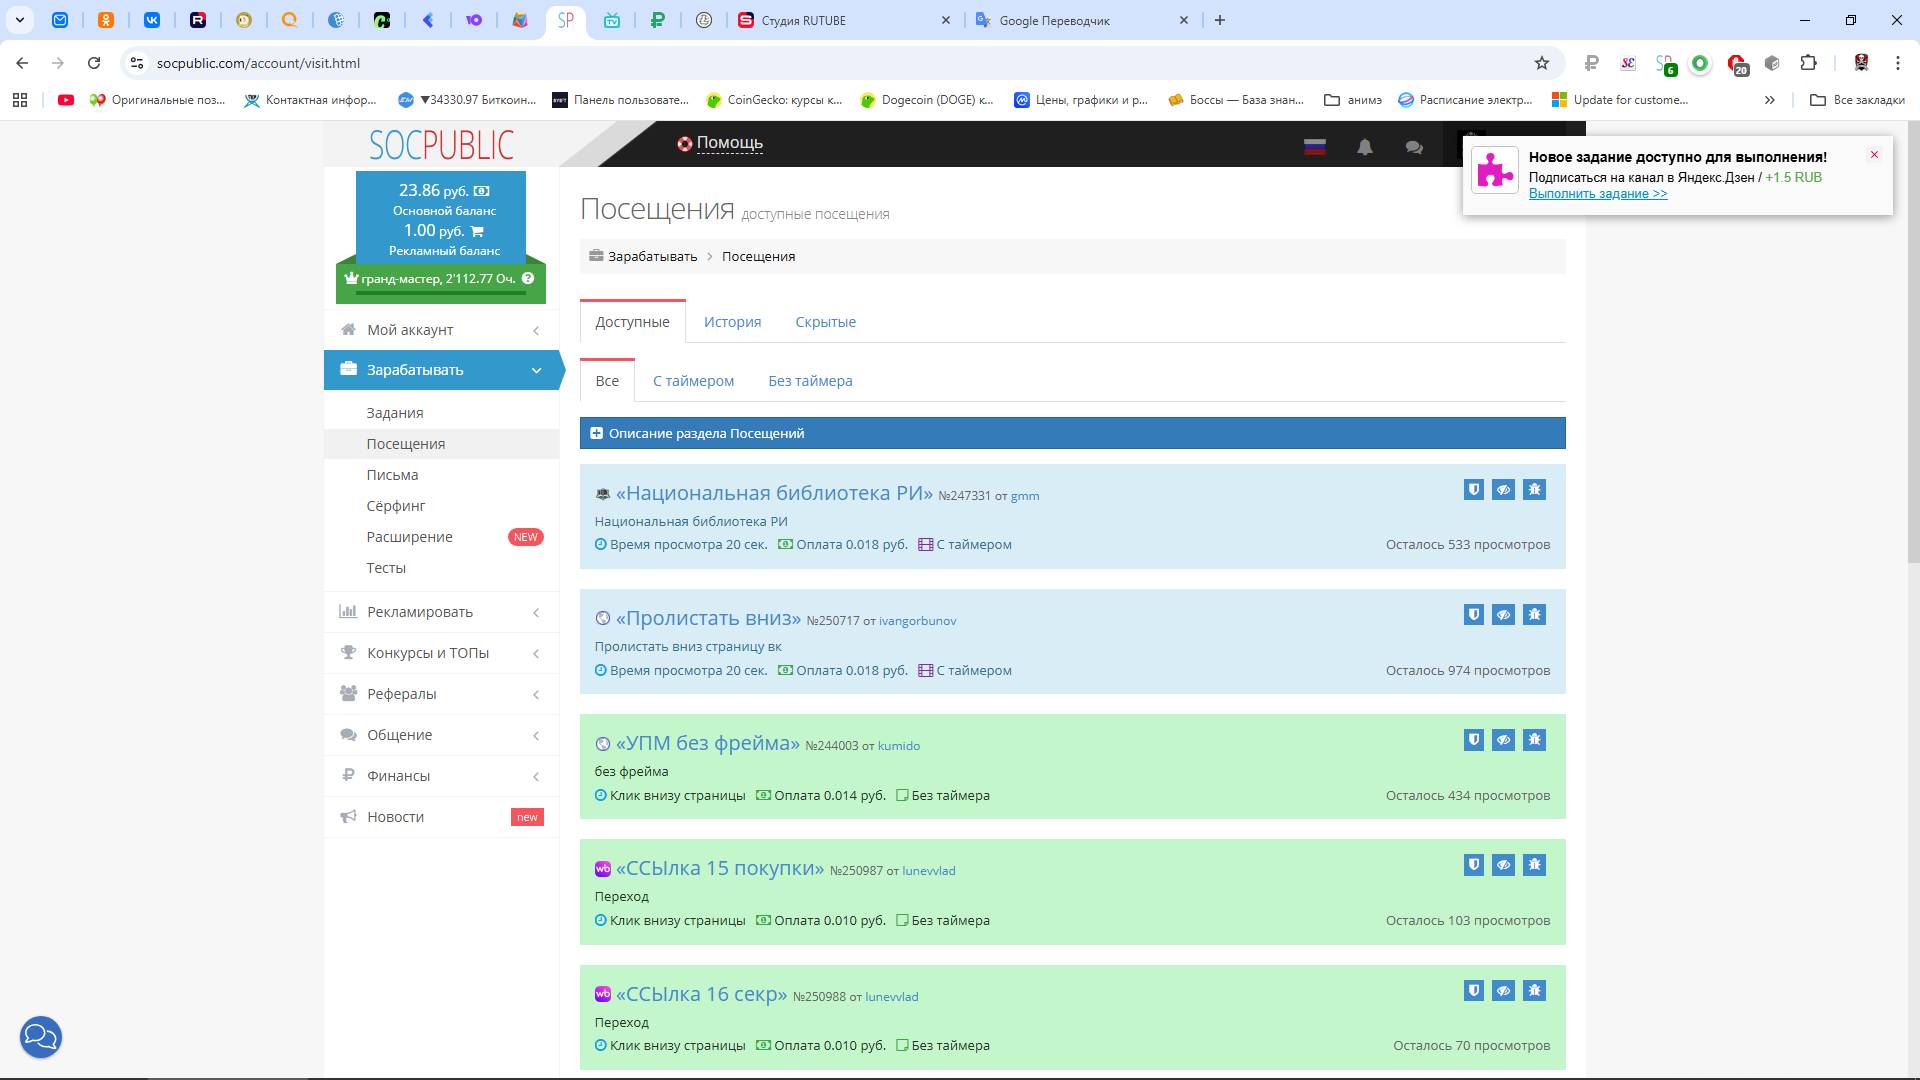Open messages via the chat bubbles icon
Image resolution: width=1920 pixels, height=1080 pixels.
coord(1414,147)
